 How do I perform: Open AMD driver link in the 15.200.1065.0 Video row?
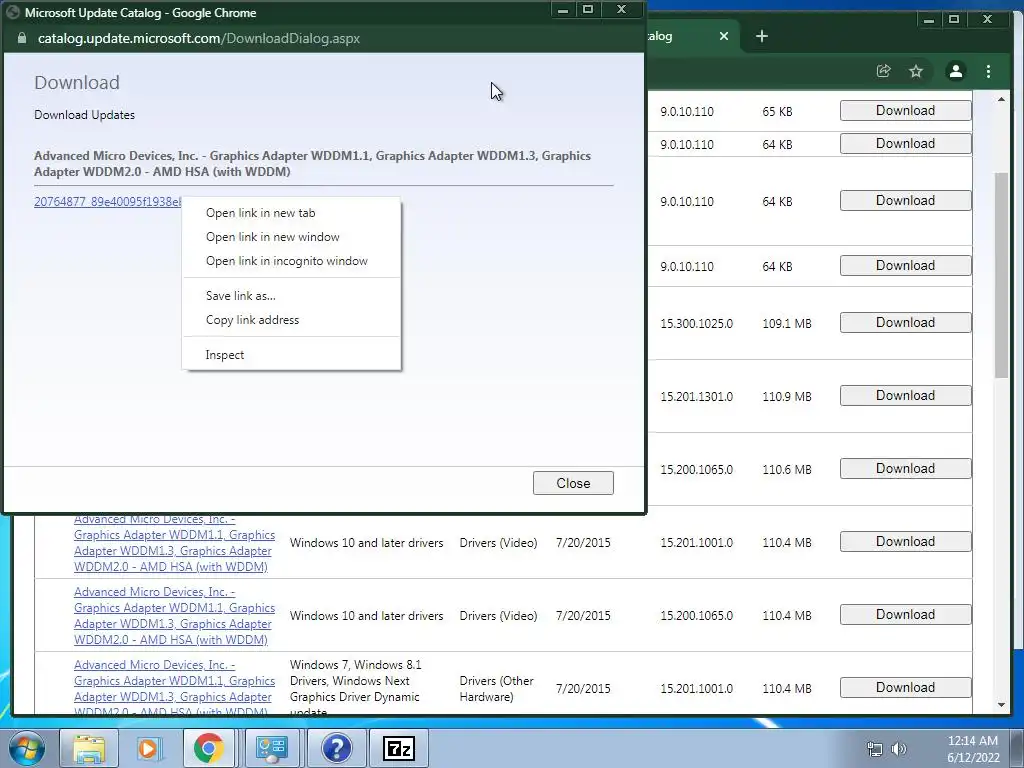pos(174,616)
